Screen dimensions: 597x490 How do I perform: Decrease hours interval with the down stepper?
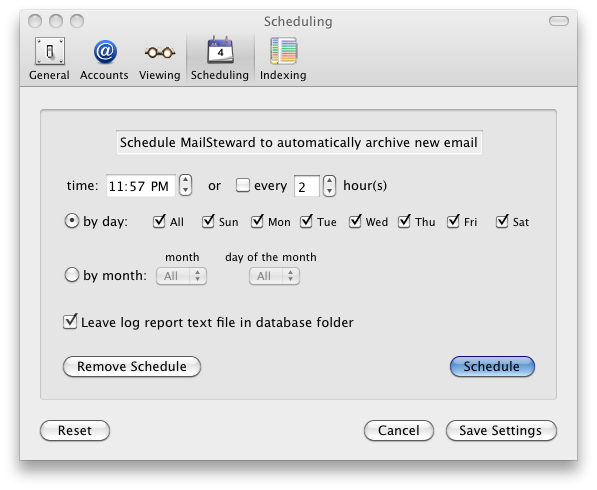click(x=329, y=191)
